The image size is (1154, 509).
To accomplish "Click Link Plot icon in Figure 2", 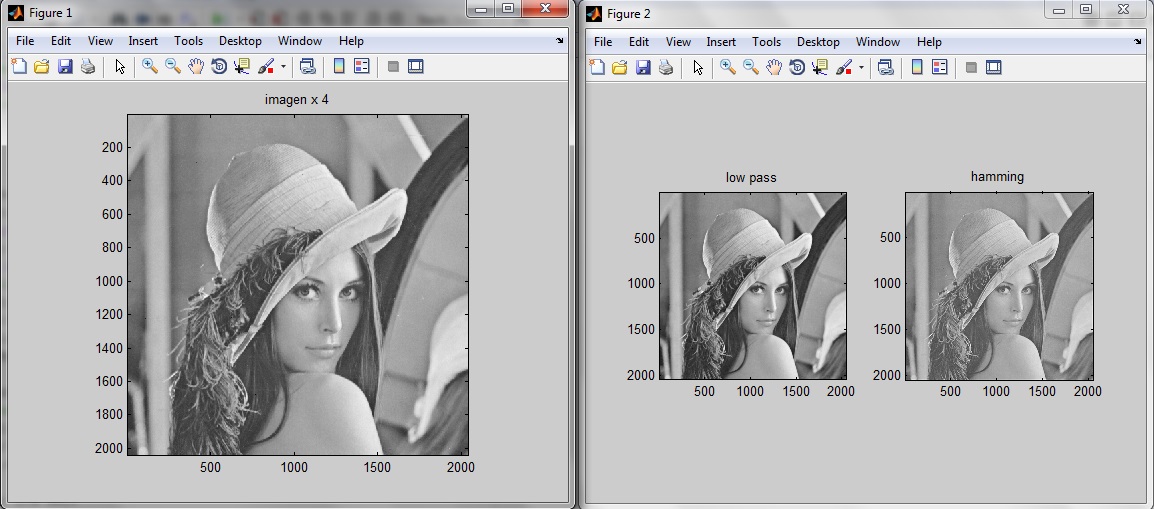I will click(x=885, y=68).
